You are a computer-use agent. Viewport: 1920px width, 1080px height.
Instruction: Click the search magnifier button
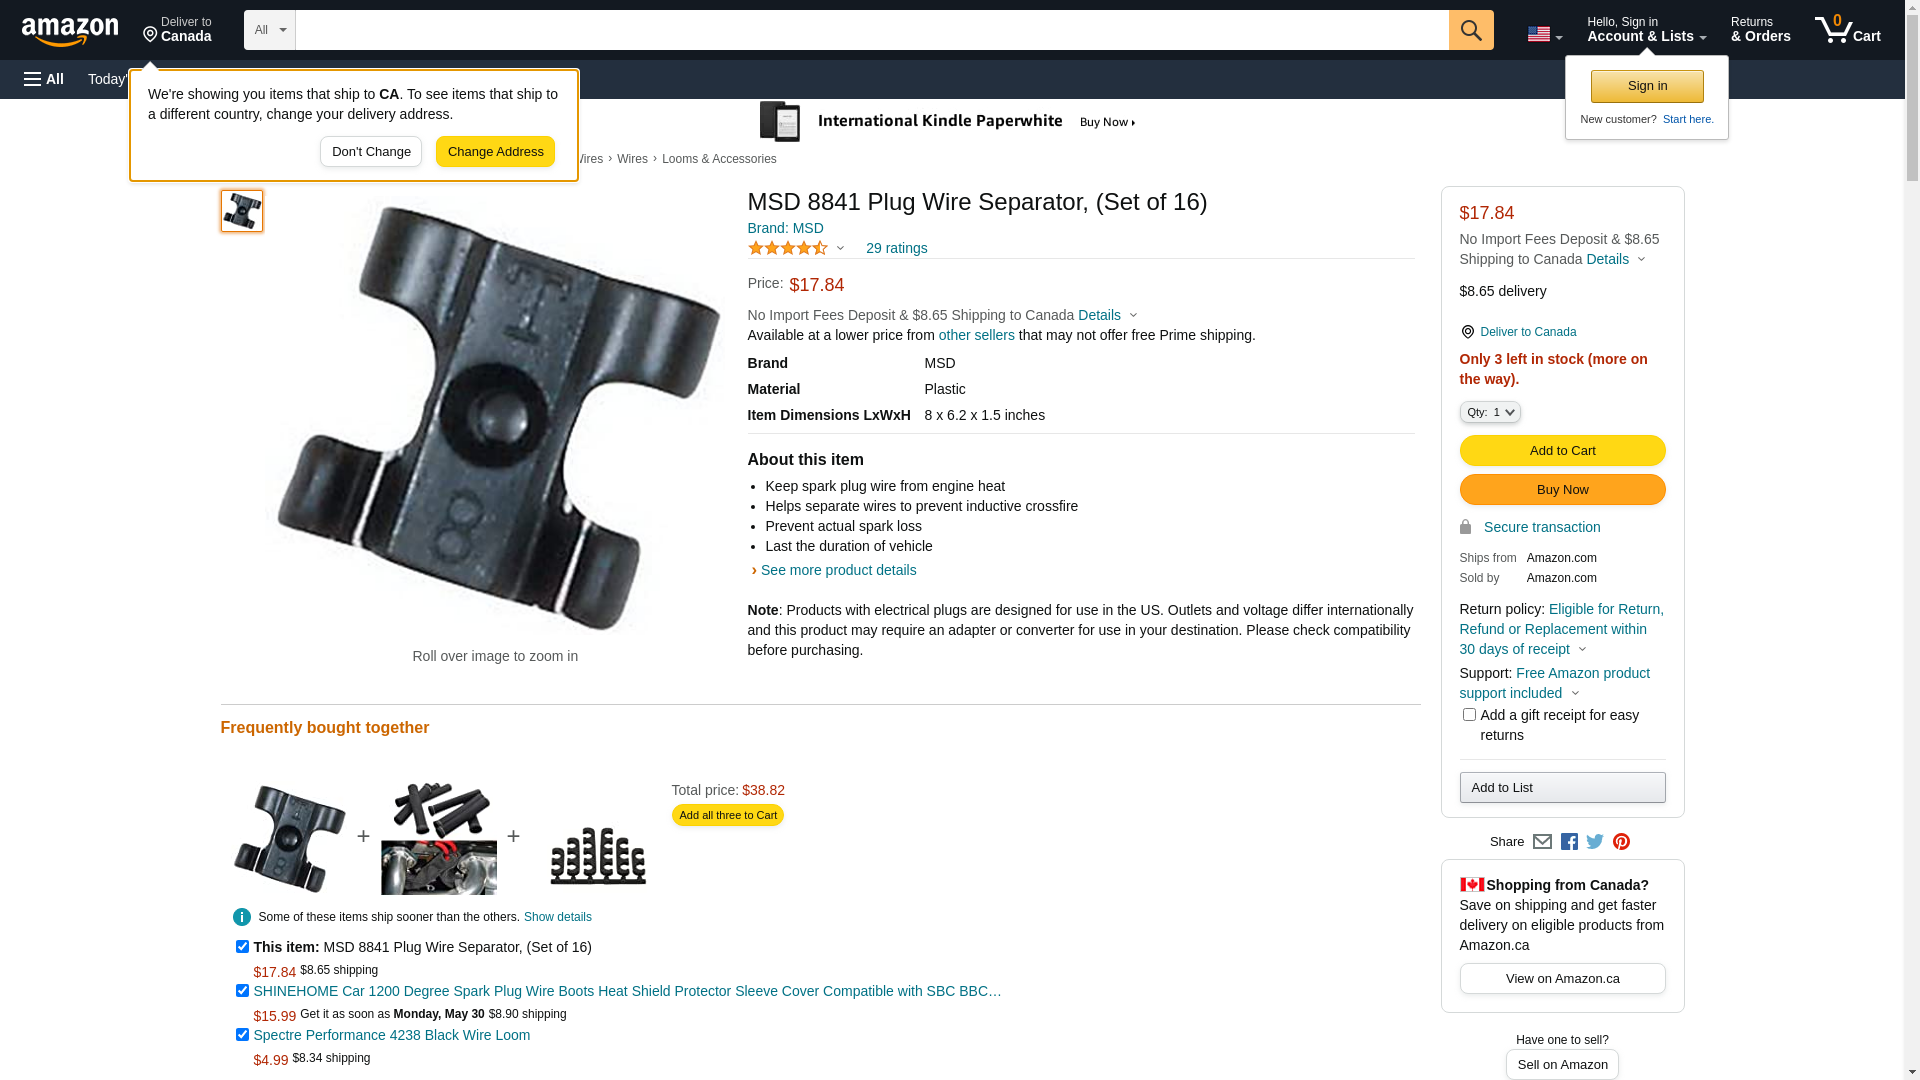click(1470, 30)
